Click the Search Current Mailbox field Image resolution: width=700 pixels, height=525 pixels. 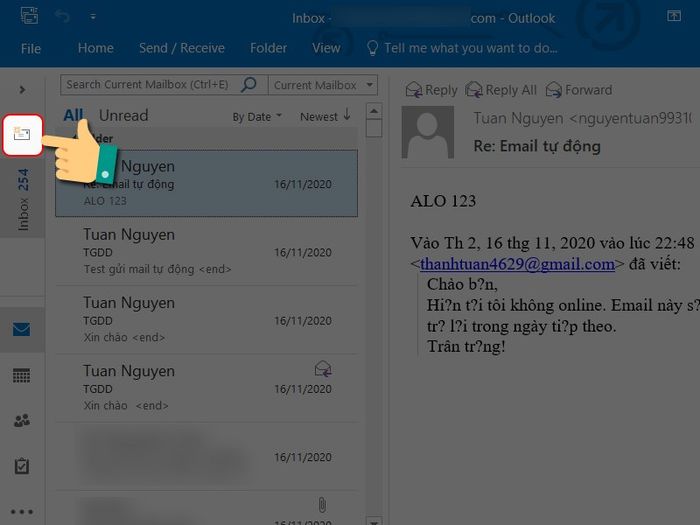pos(150,85)
